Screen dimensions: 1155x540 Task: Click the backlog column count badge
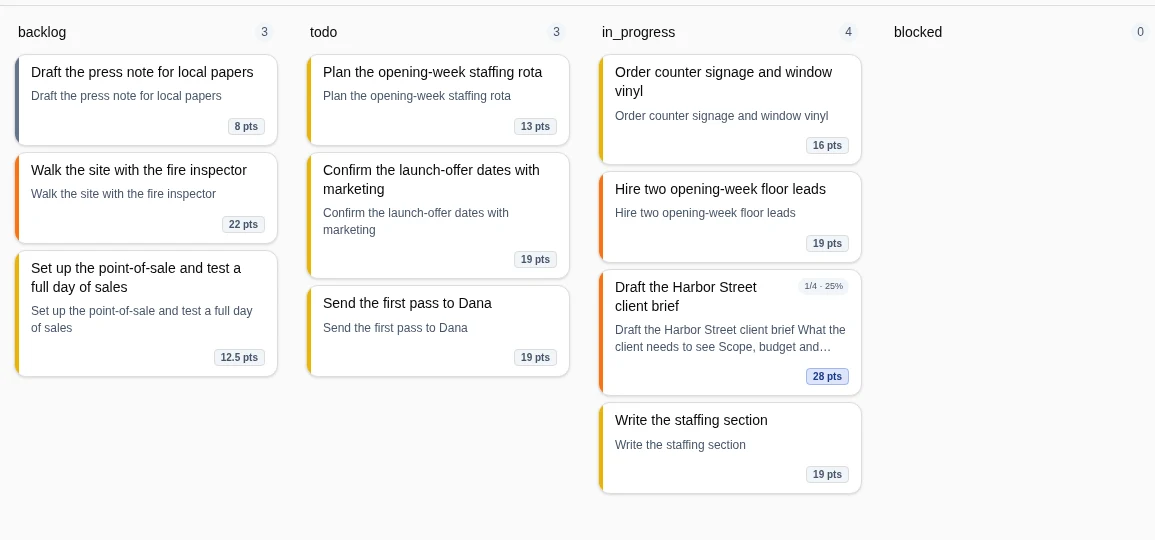(x=264, y=32)
